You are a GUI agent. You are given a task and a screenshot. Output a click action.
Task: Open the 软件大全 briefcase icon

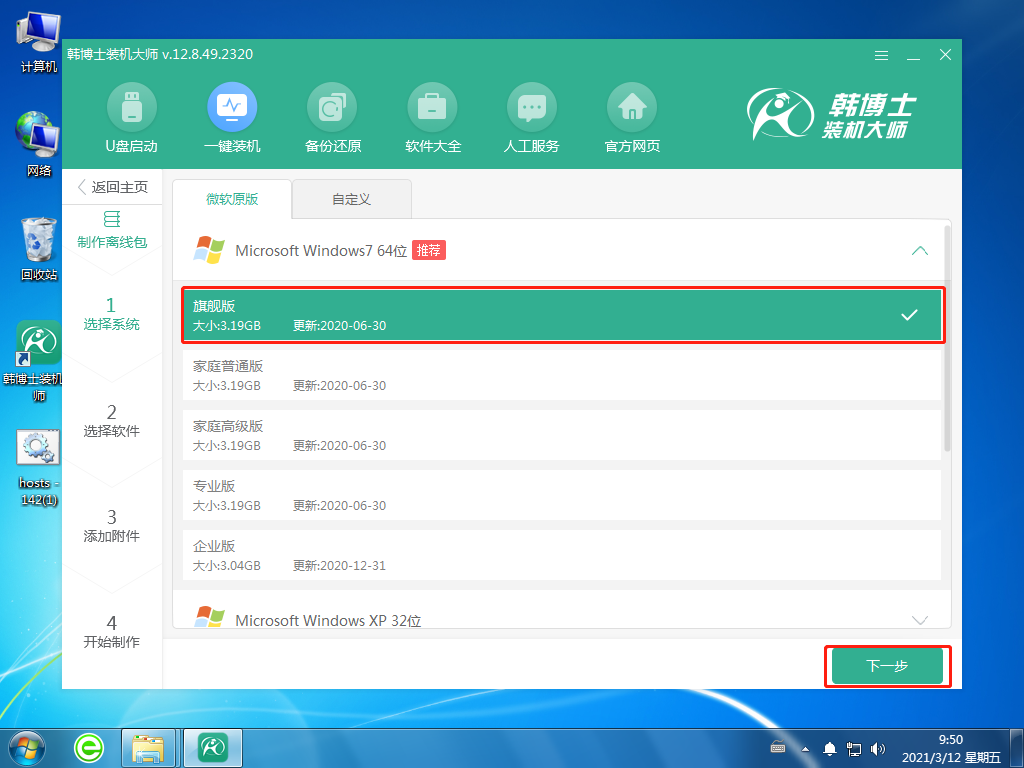pos(432,106)
